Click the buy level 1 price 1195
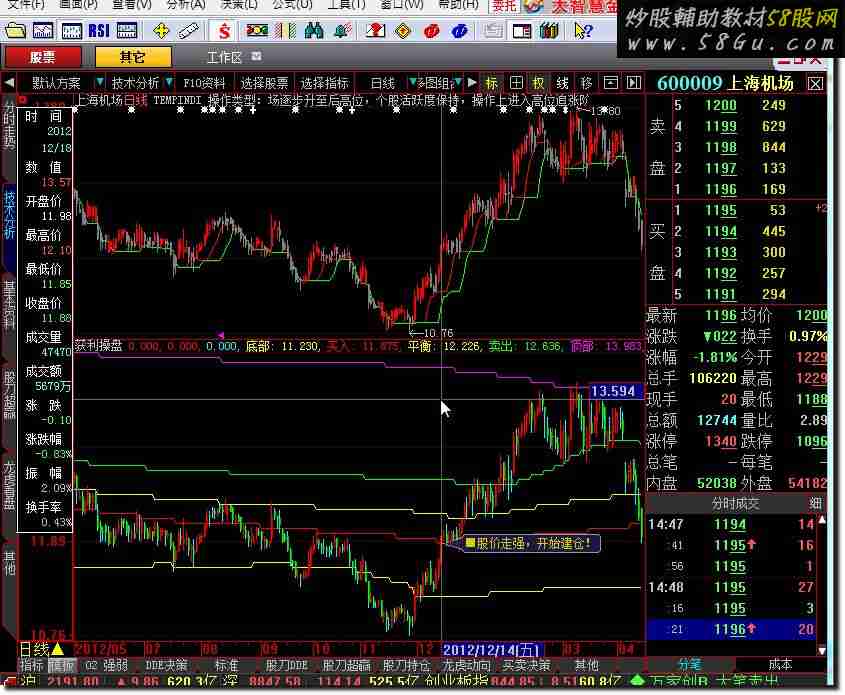 [x=721, y=210]
